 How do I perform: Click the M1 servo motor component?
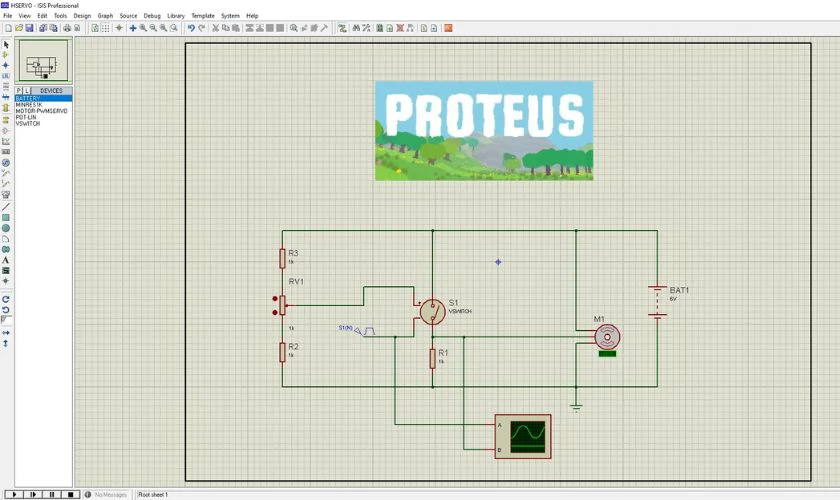pyautogui.click(x=607, y=337)
